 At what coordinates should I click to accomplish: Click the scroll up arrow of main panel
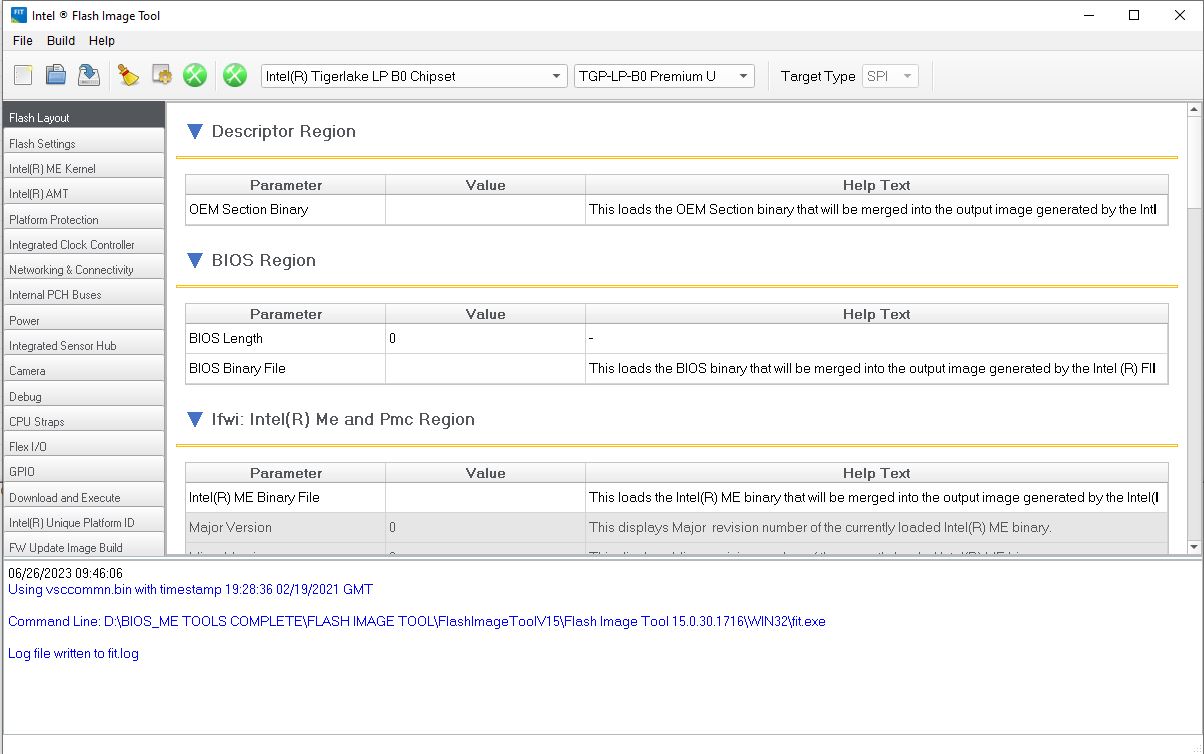(1193, 109)
